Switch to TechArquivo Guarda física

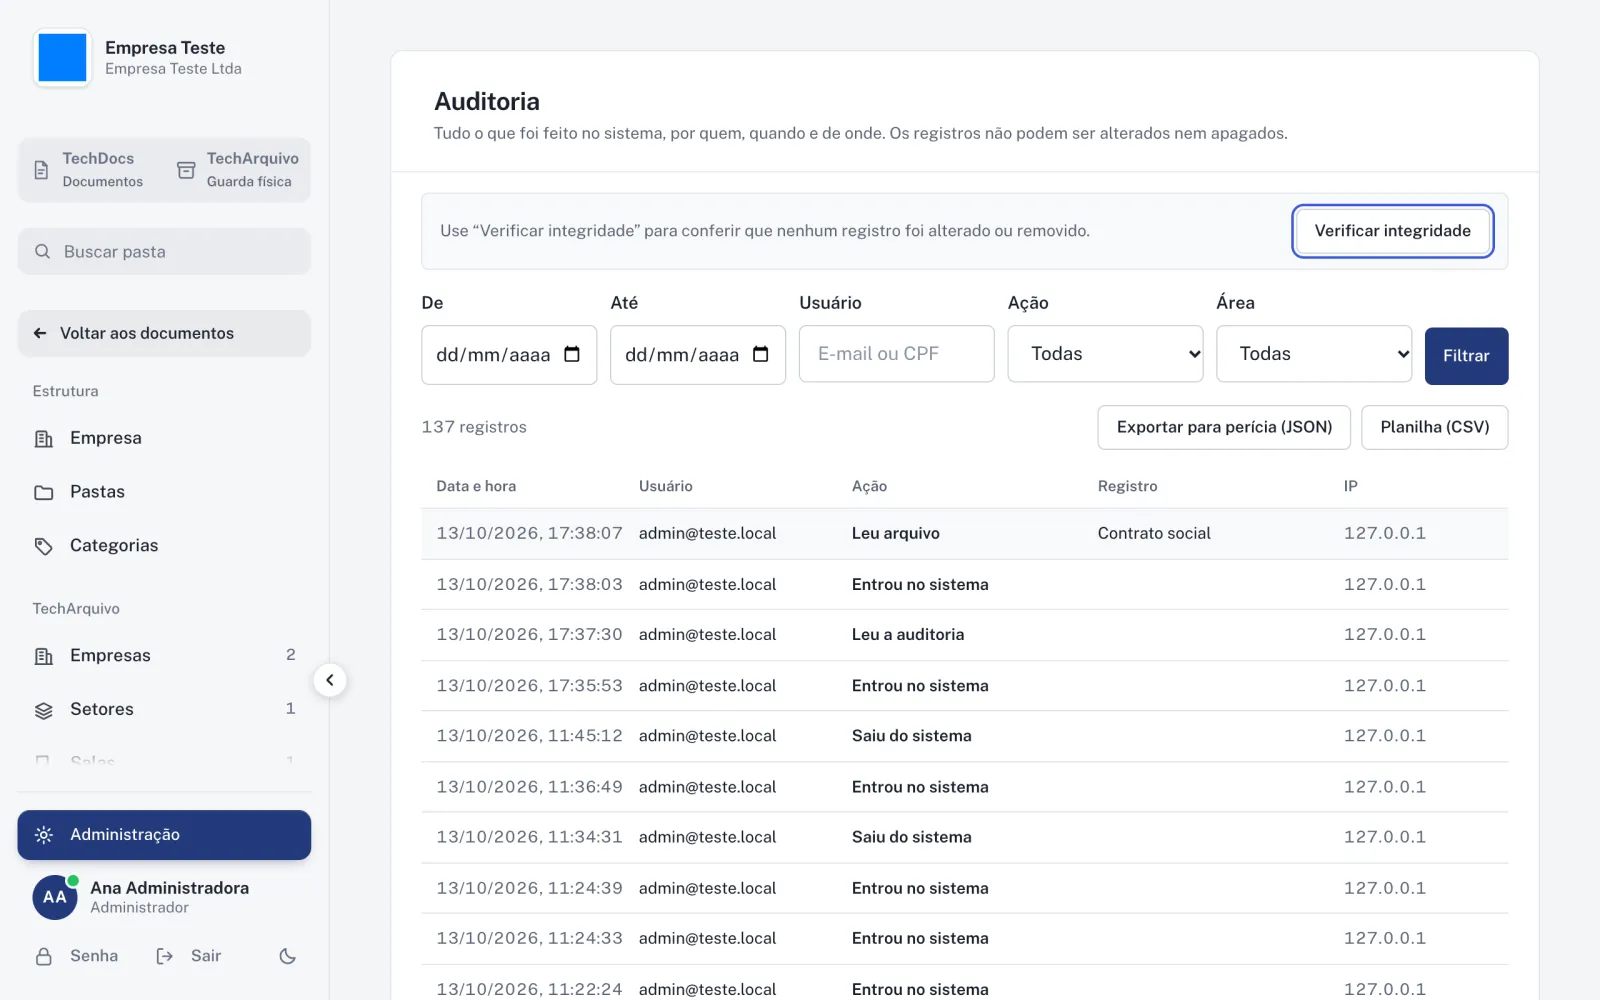pos(238,170)
